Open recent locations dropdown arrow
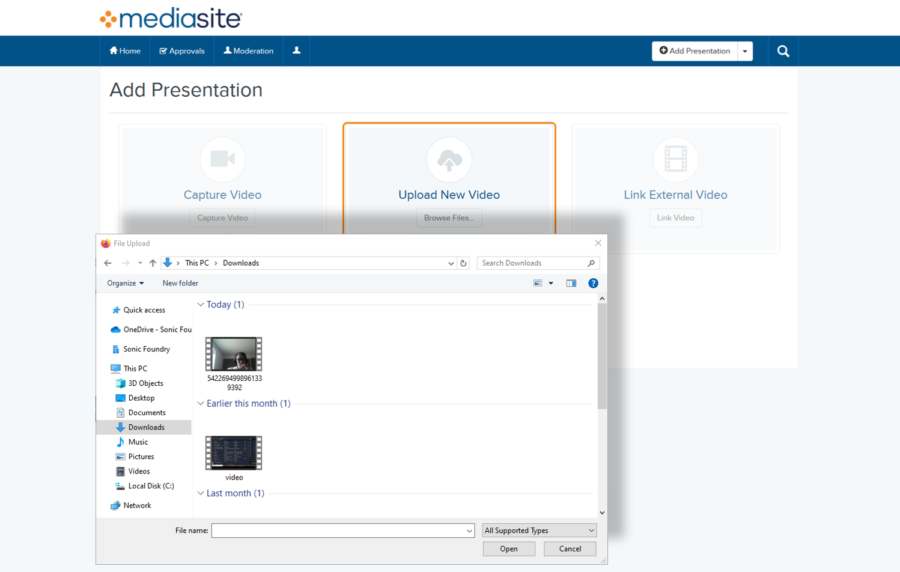Screen dimensions: 900x572 (139, 263)
